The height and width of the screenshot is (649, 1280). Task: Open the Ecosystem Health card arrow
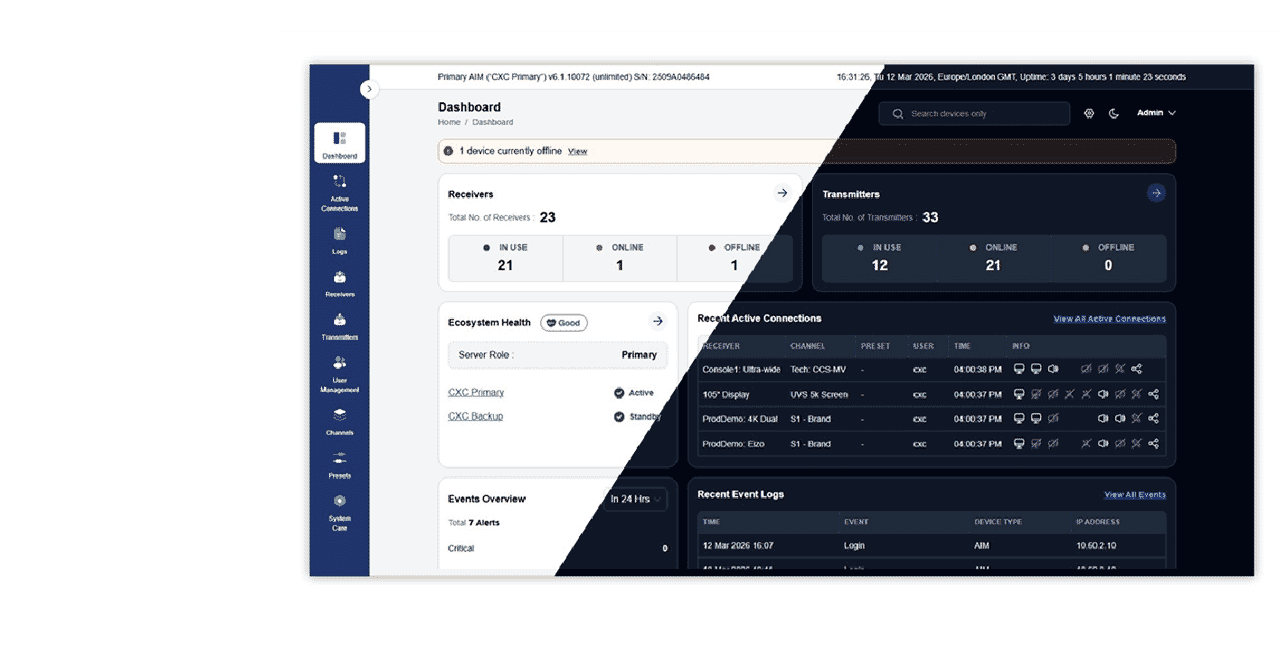pos(657,322)
